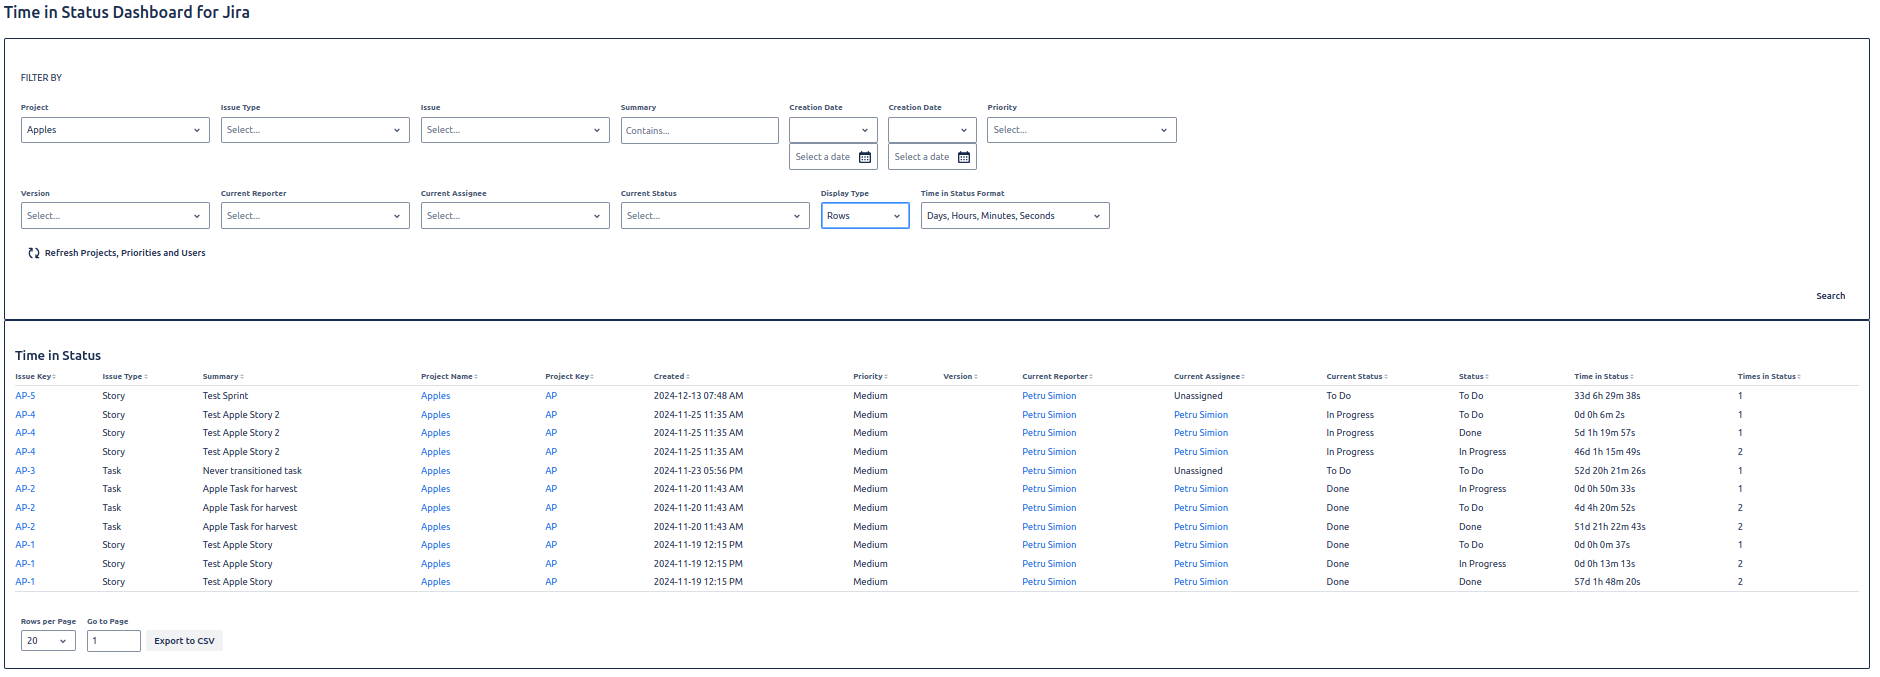Click the Refresh Projects, Priorities and Users icon
The width and height of the screenshot is (1880, 677).
coord(34,253)
